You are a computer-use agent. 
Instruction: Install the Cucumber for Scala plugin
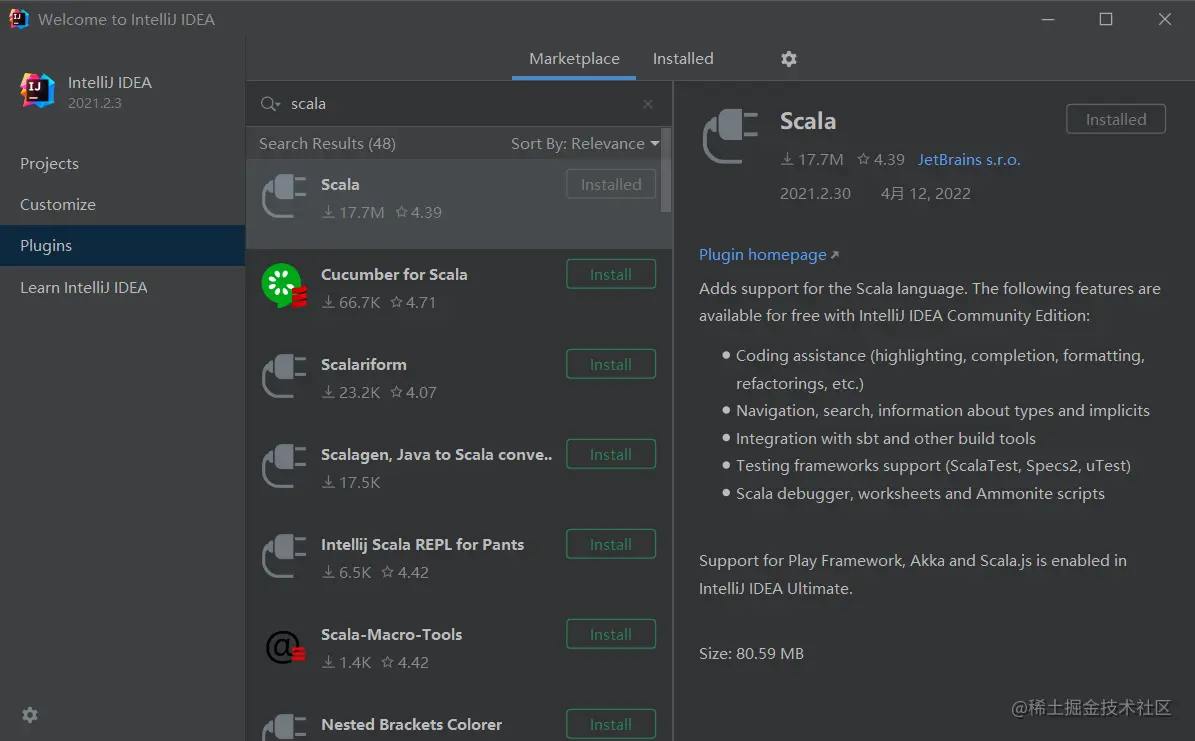pyautogui.click(x=610, y=274)
